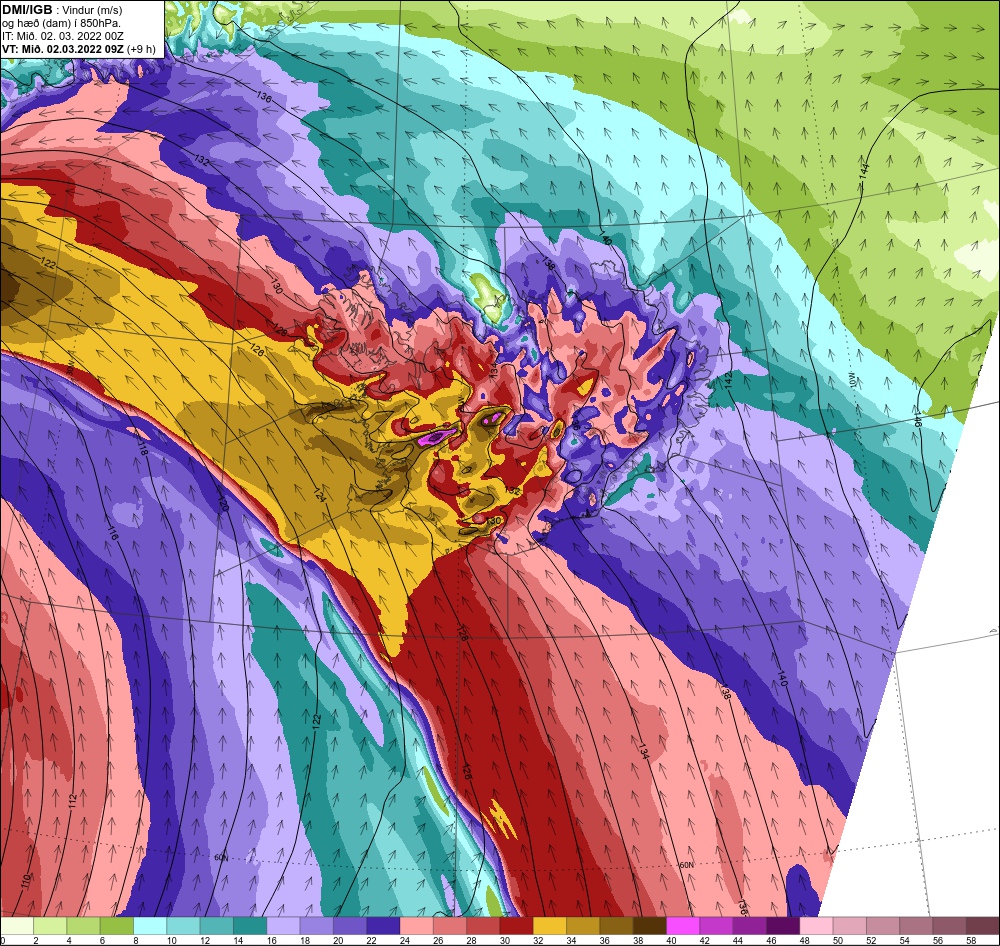Viewport: 1000px width, 946px height.
Task: Click the turquoise 10–12 m/s legend swatch
Action: point(183,926)
